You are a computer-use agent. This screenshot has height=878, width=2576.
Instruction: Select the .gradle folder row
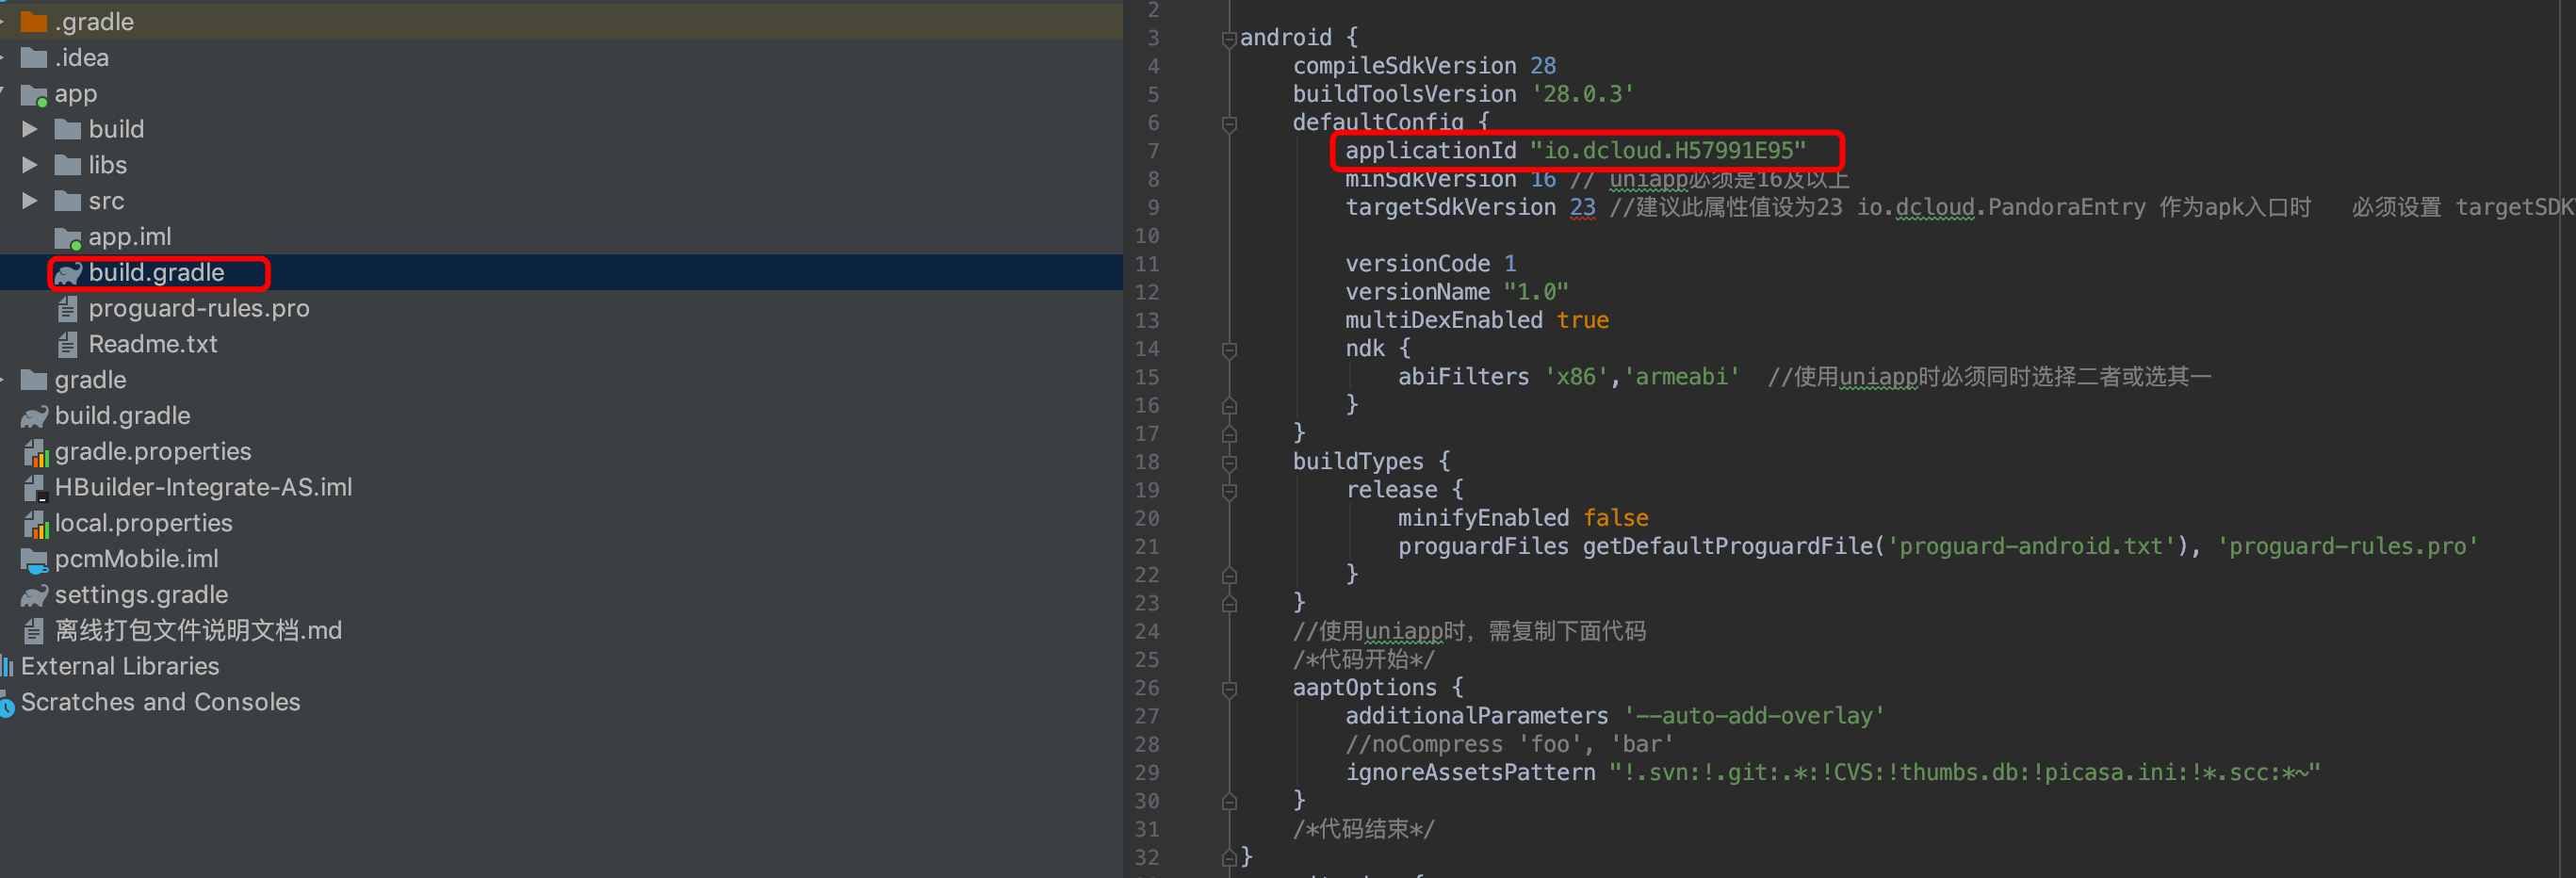click(561, 21)
